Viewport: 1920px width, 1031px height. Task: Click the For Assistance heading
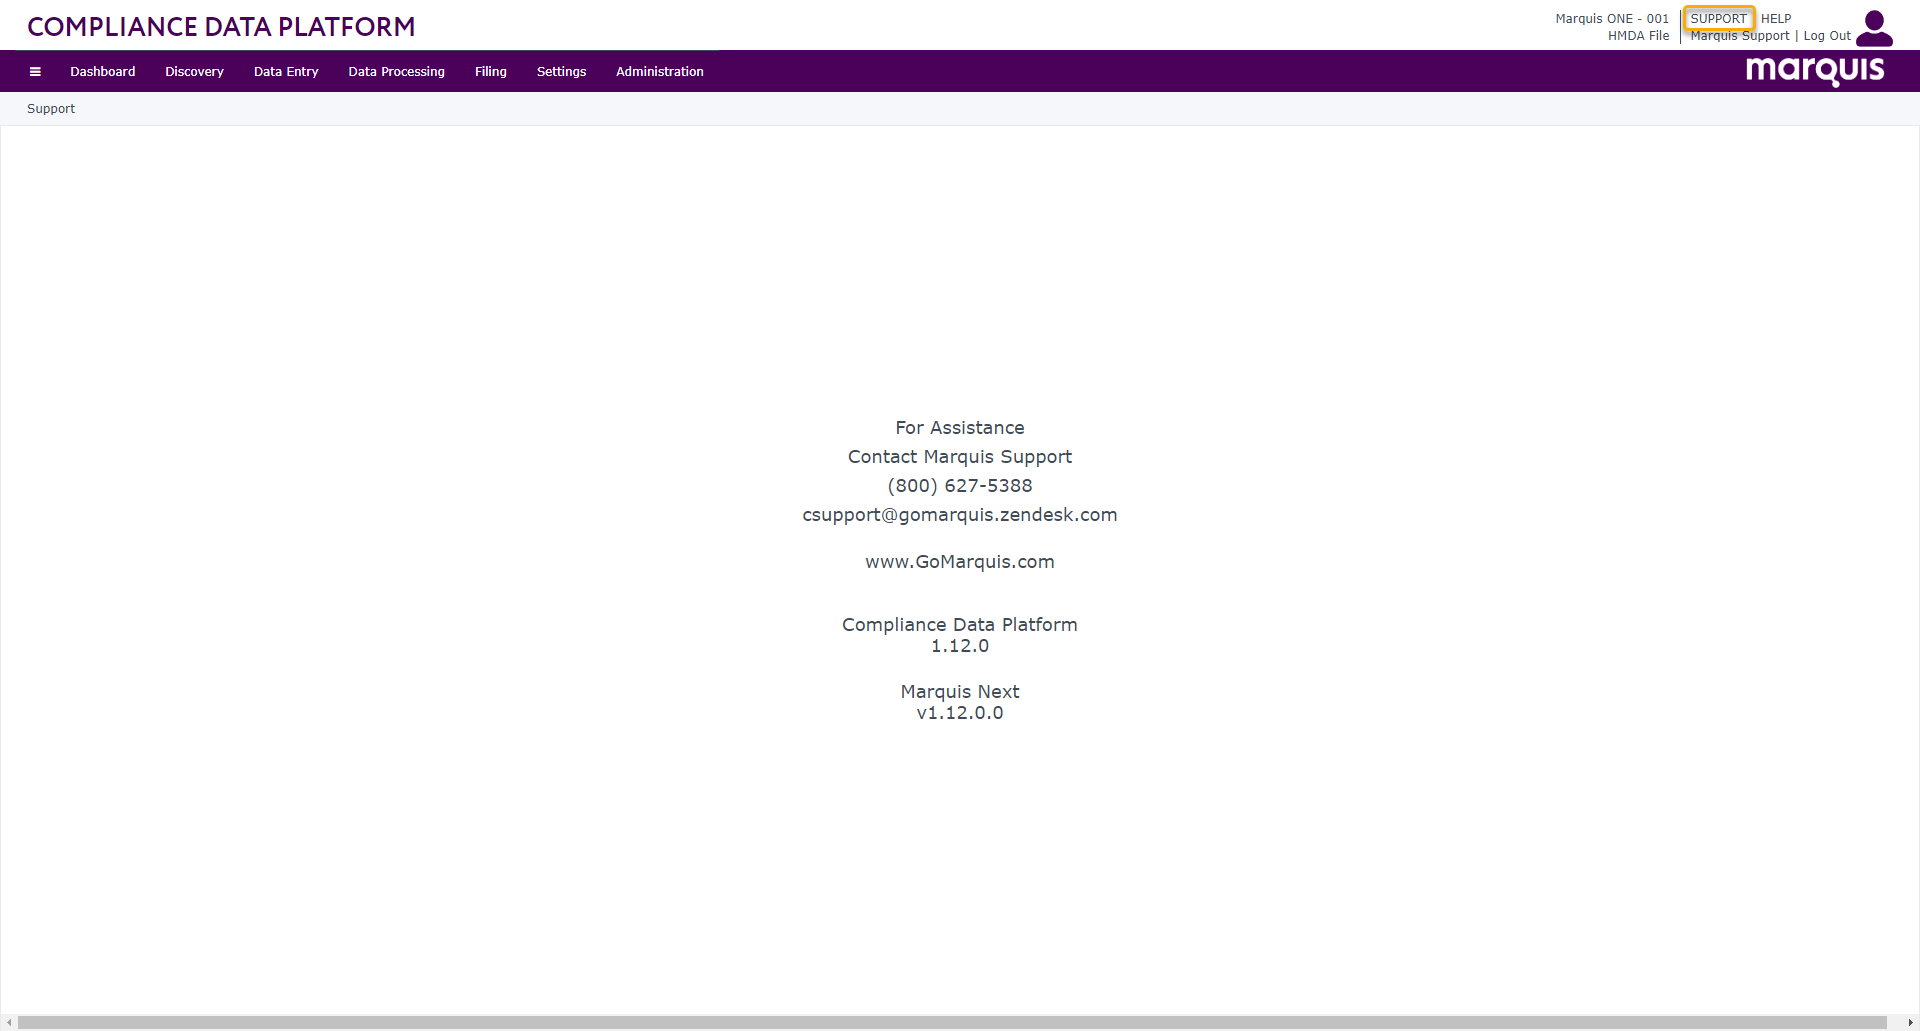tap(960, 428)
